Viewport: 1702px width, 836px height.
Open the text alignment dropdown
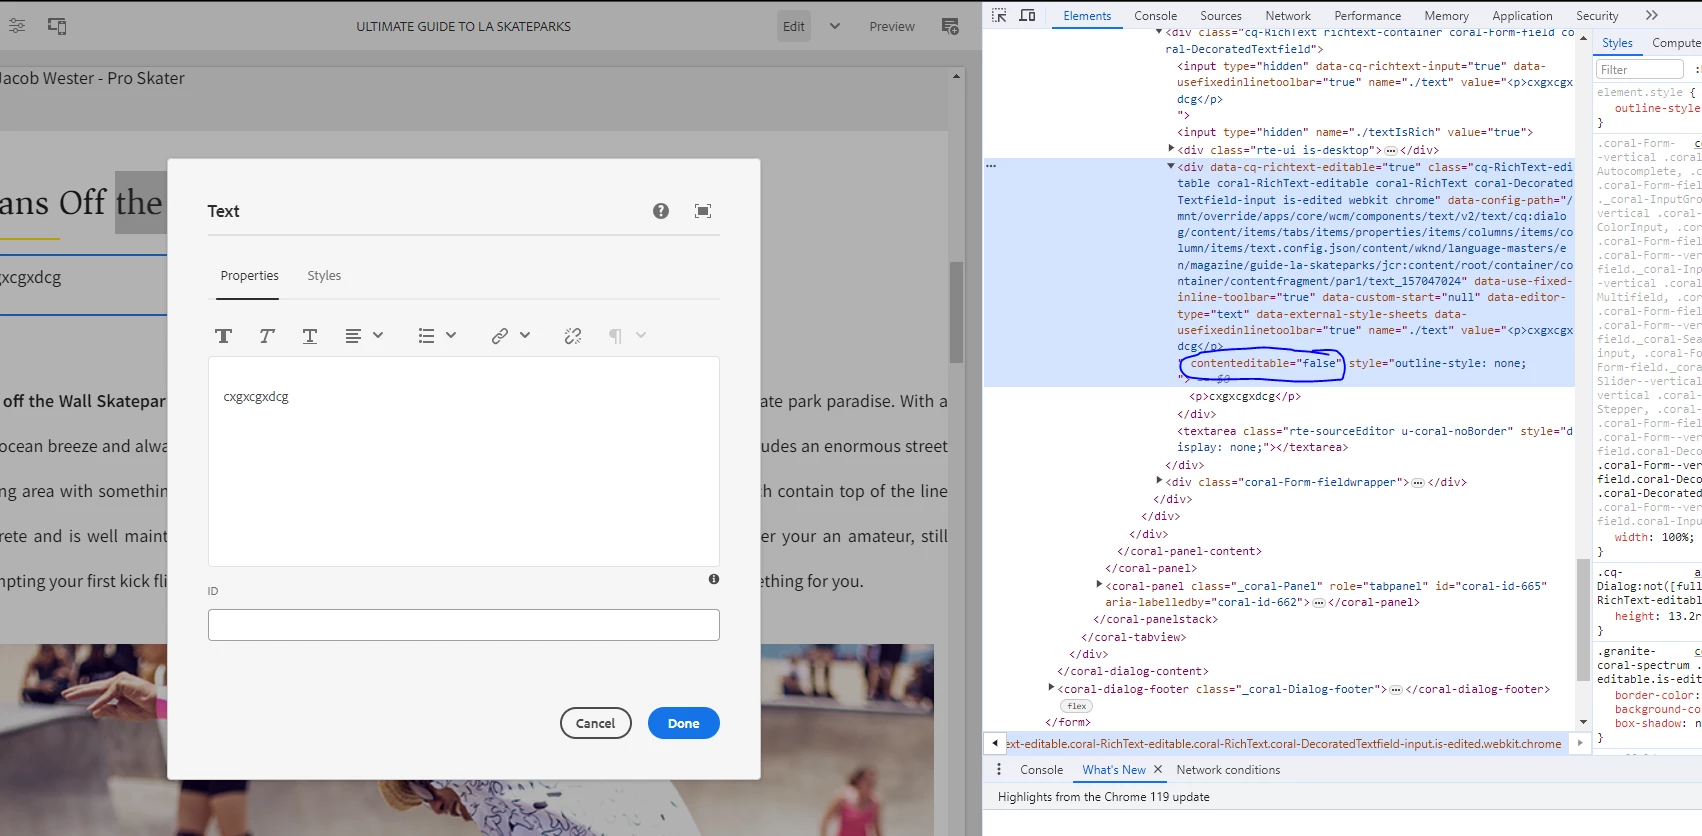point(364,336)
